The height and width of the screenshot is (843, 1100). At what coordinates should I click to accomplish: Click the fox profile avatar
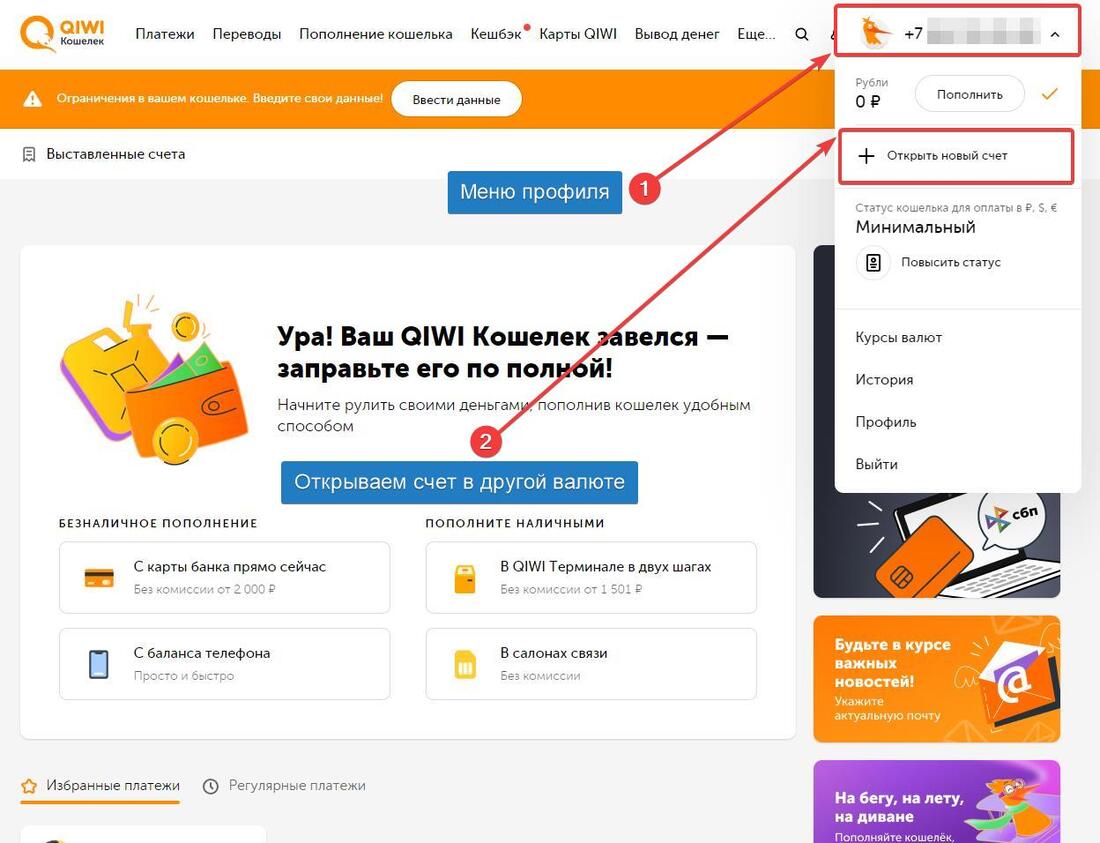874,33
